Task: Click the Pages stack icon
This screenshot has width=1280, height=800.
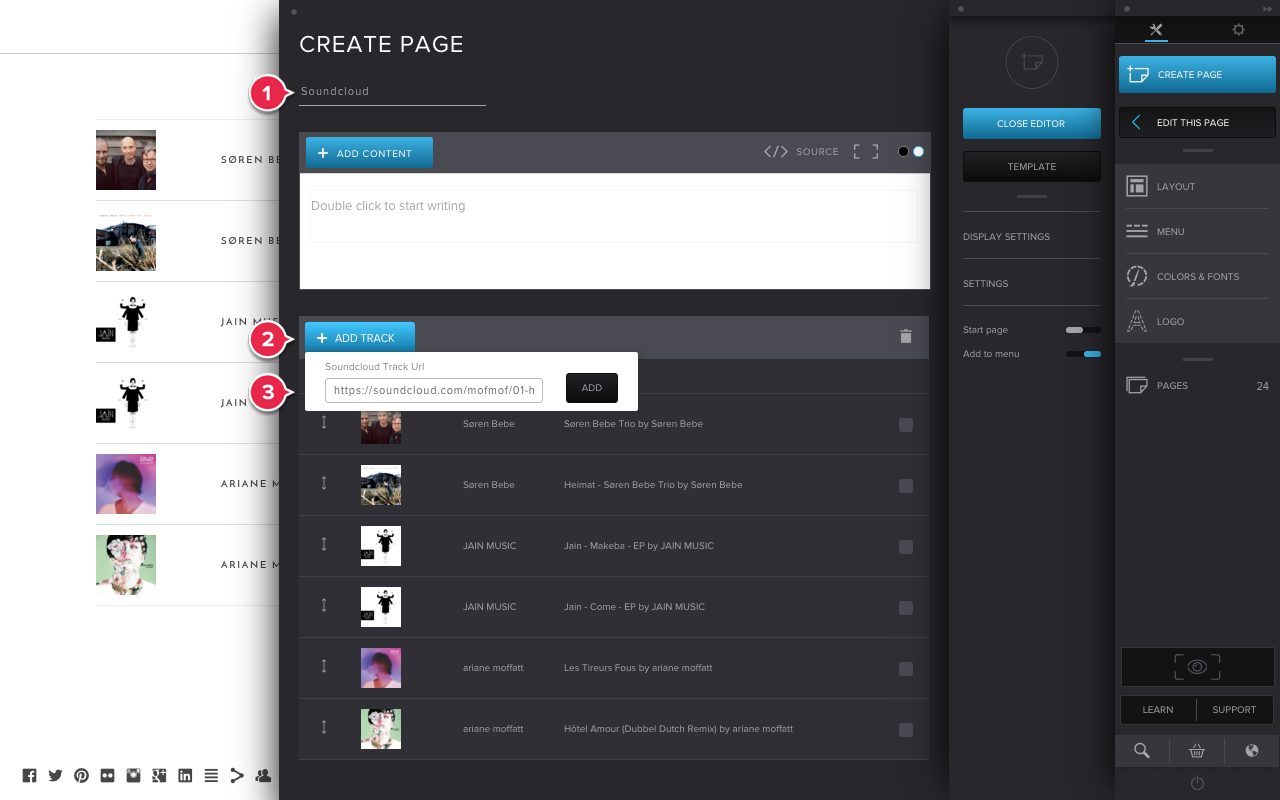Action: coord(1136,385)
